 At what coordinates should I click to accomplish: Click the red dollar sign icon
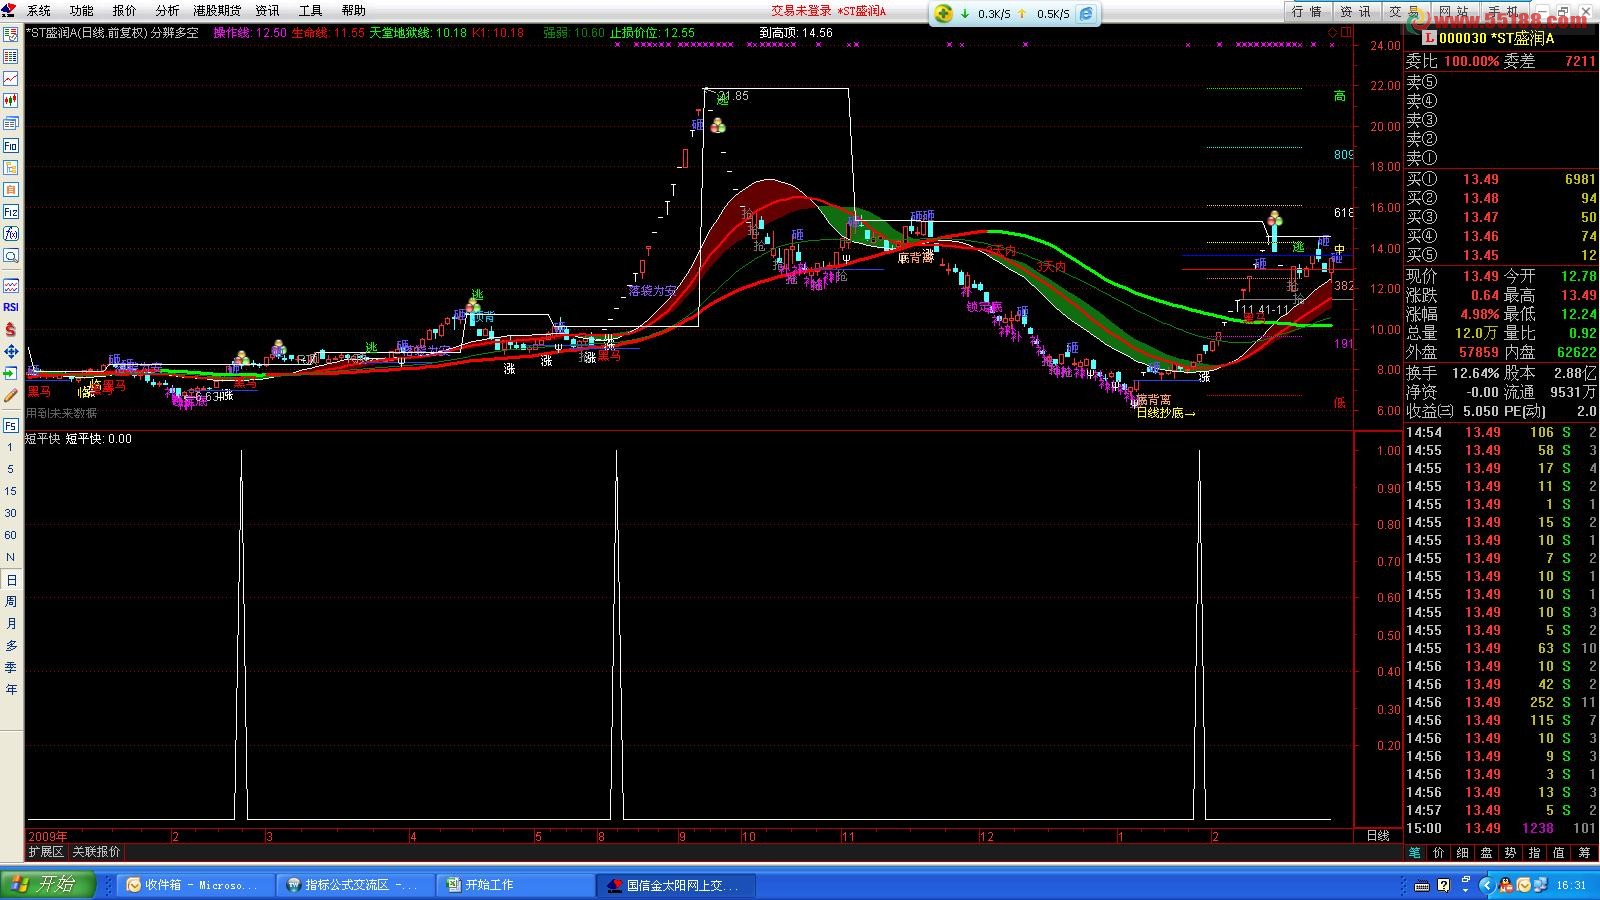11,329
